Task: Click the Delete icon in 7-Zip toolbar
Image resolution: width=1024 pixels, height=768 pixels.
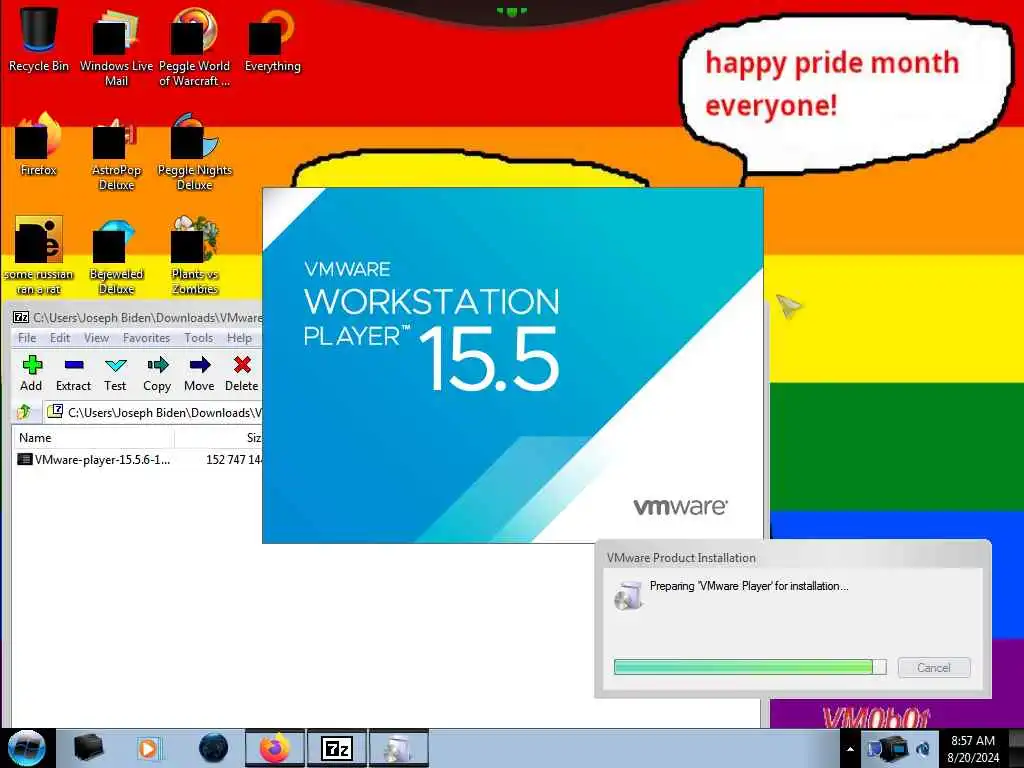Action: tap(242, 374)
